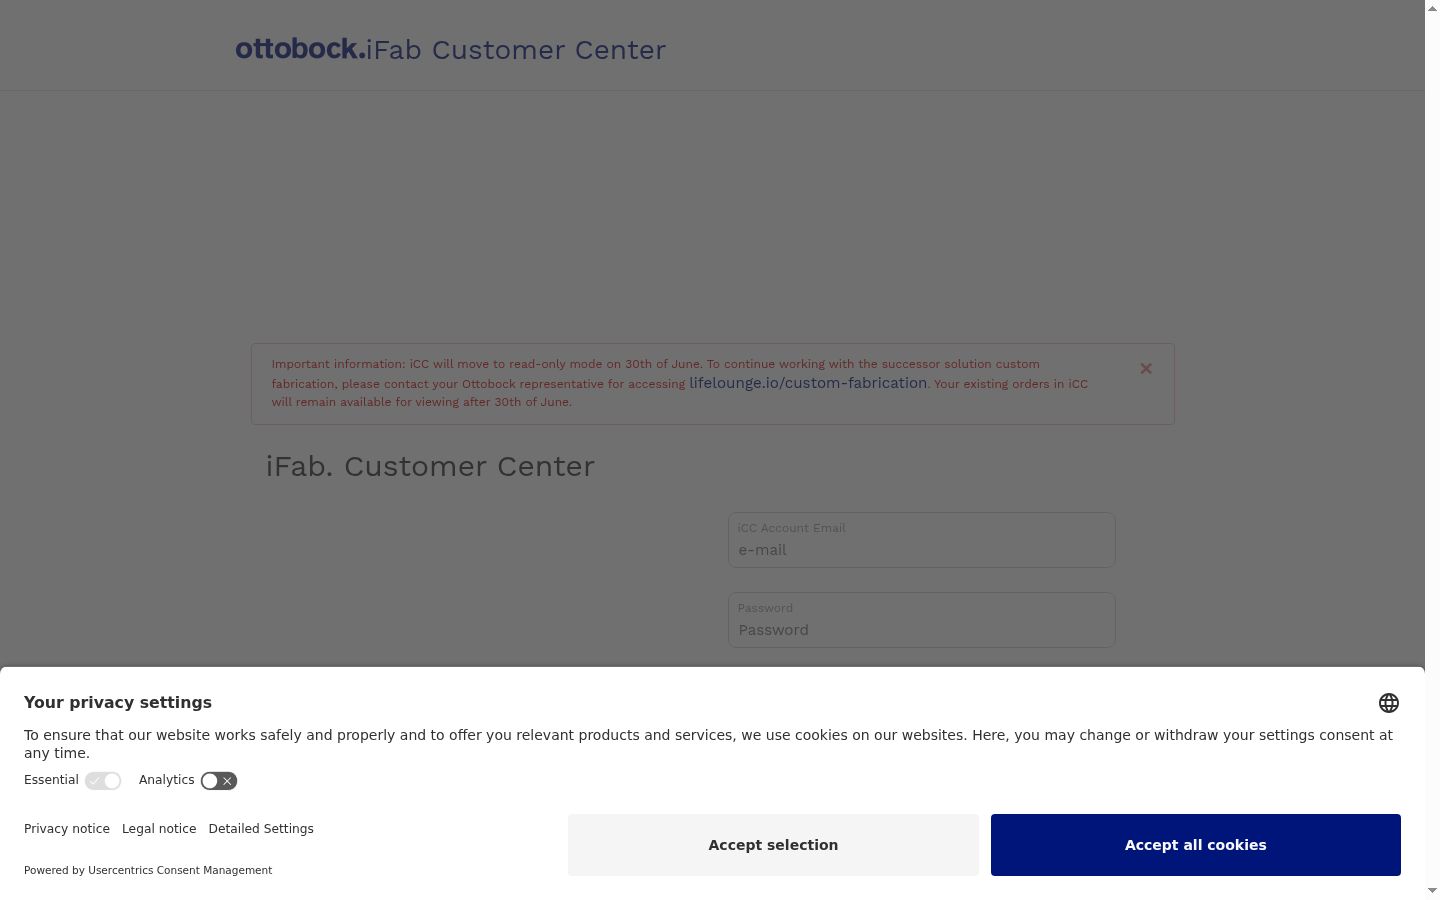
Task: Toggle the Essential cookie switch
Action: (x=103, y=781)
